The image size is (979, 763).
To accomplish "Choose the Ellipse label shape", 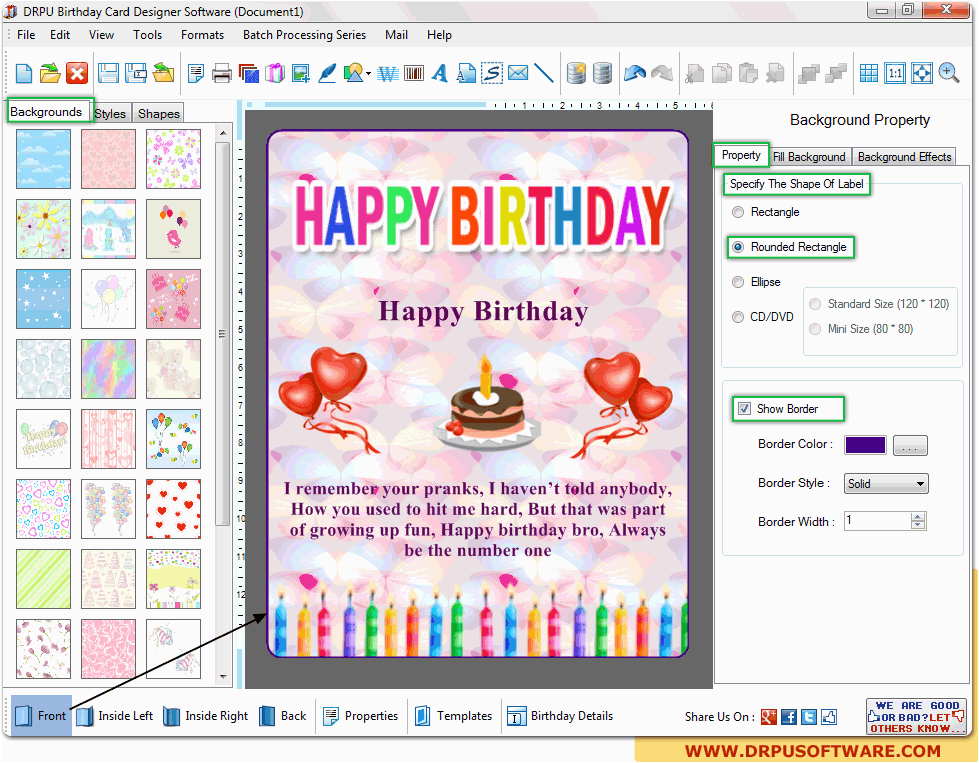I will coord(739,282).
